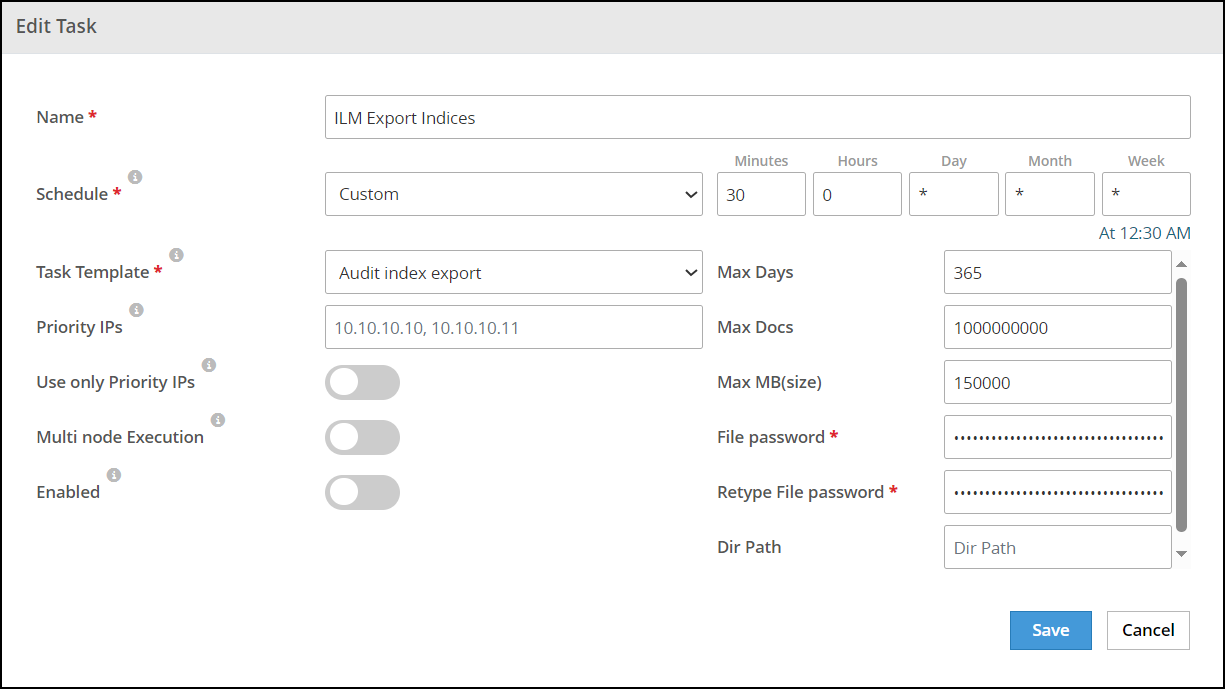
Task: Click the scroll down arrow in parameters panel
Action: (1181, 554)
